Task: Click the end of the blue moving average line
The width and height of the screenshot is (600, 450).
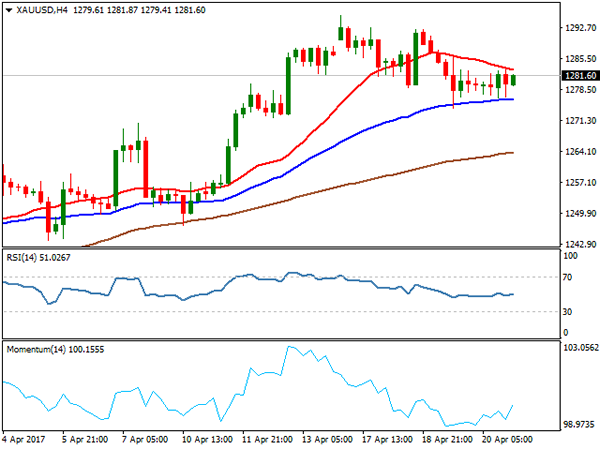Action: tap(512, 99)
